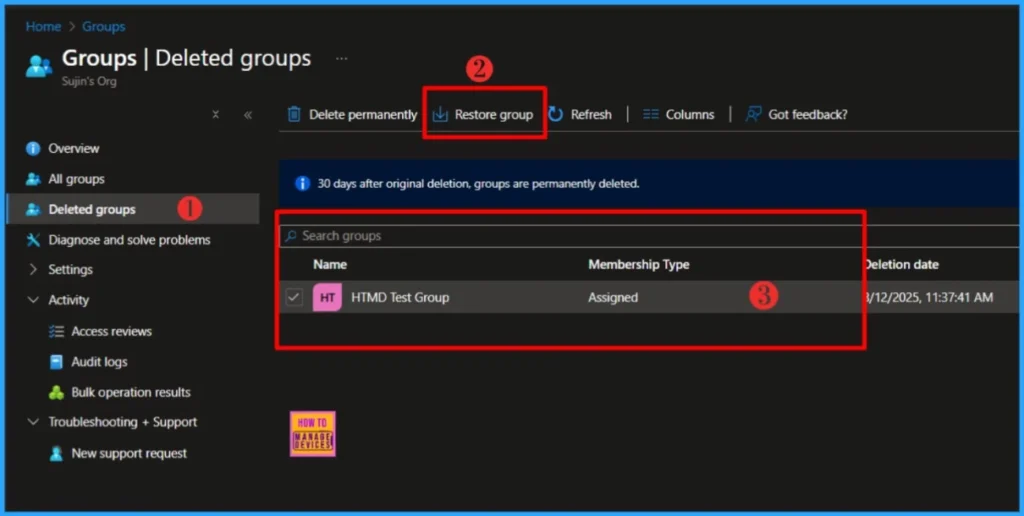Click the Sujin's Org subtitle
Viewport: 1024px width, 516px height.
(x=89, y=82)
